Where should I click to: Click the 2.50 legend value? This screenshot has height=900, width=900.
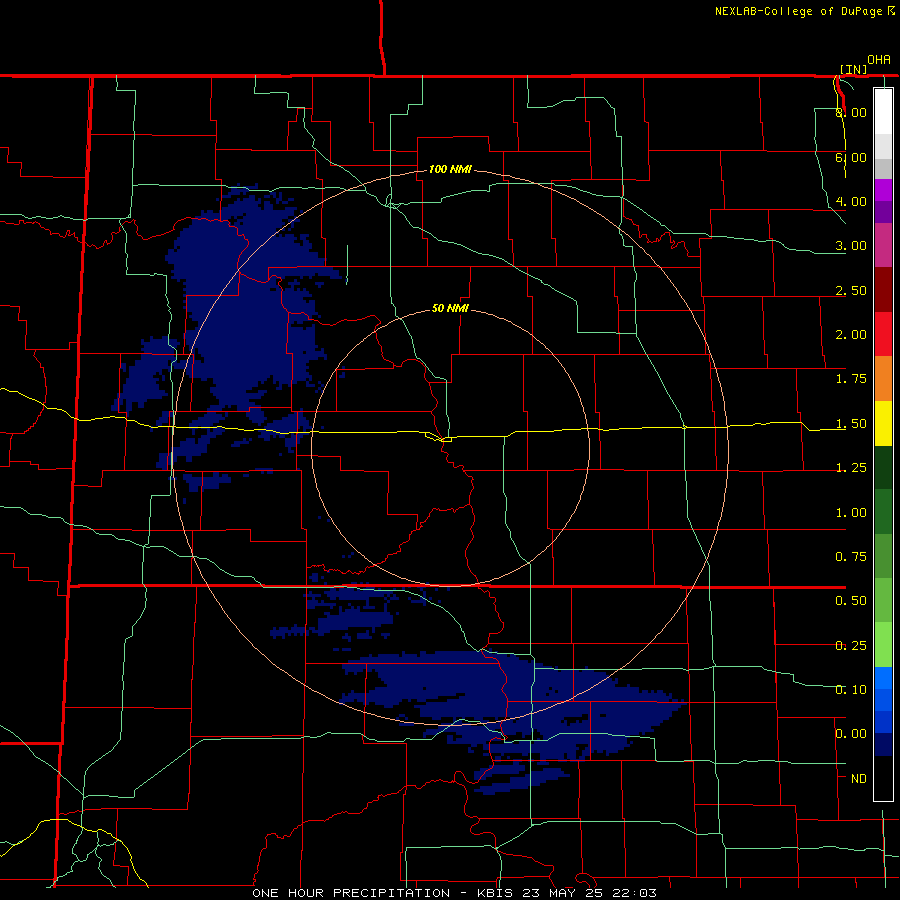[851, 290]
